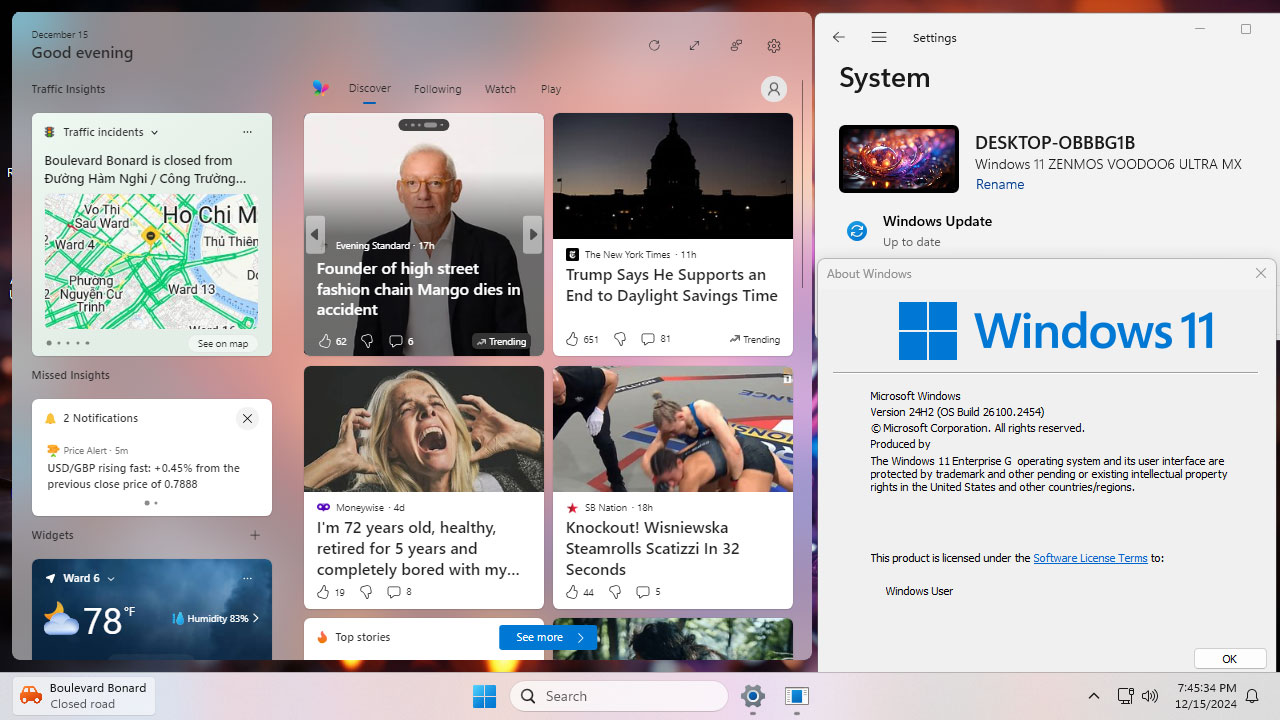Open Software License Terms link
The image size is (1280, 720).
point(1090,558)
